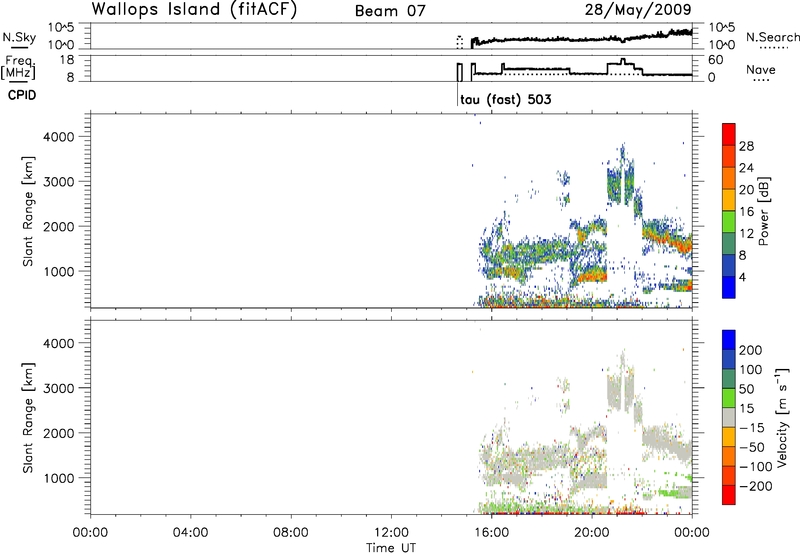
Task: Select the '3000' tick in the power panel
Action: click(x=59, y=182)
